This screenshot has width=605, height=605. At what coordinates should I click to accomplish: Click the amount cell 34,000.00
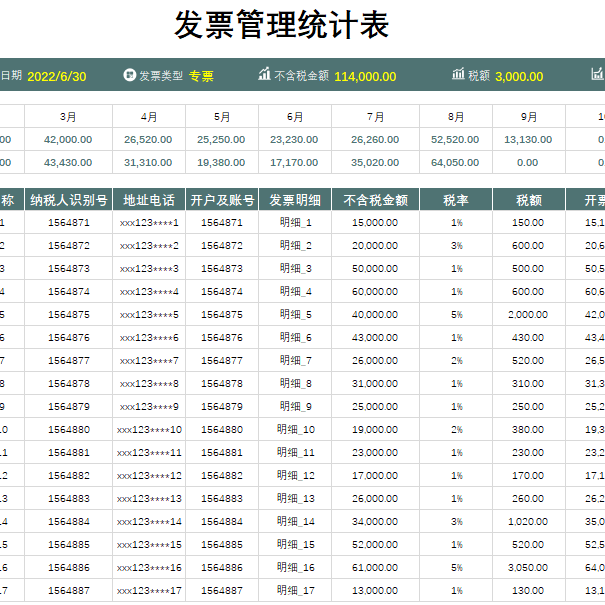375,522
